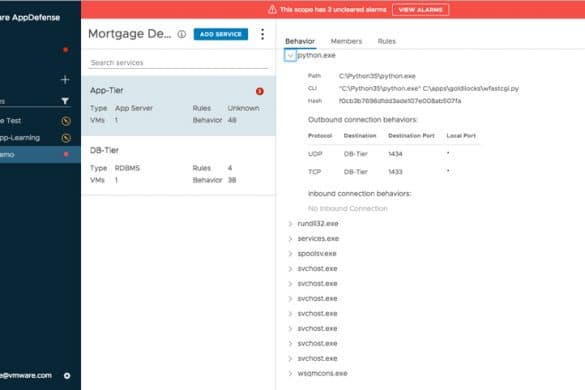Expand the wsqmcons.exe entry
585x390 pixels.
point(290,373)
